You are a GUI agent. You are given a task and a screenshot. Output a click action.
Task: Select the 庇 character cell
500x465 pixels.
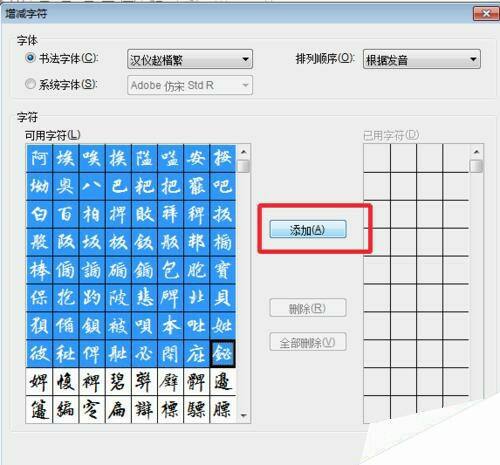coord(196,354)
